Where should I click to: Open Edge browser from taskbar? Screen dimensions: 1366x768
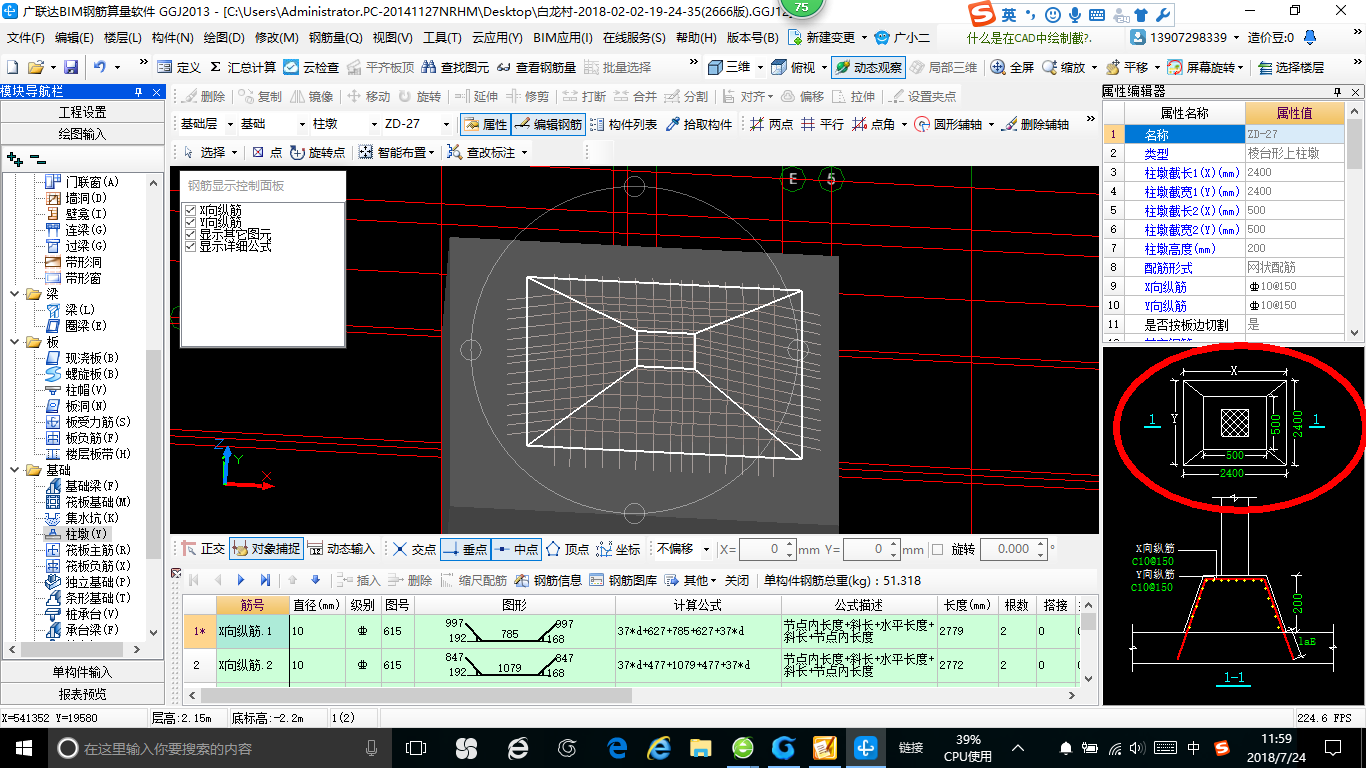(617, 748)
